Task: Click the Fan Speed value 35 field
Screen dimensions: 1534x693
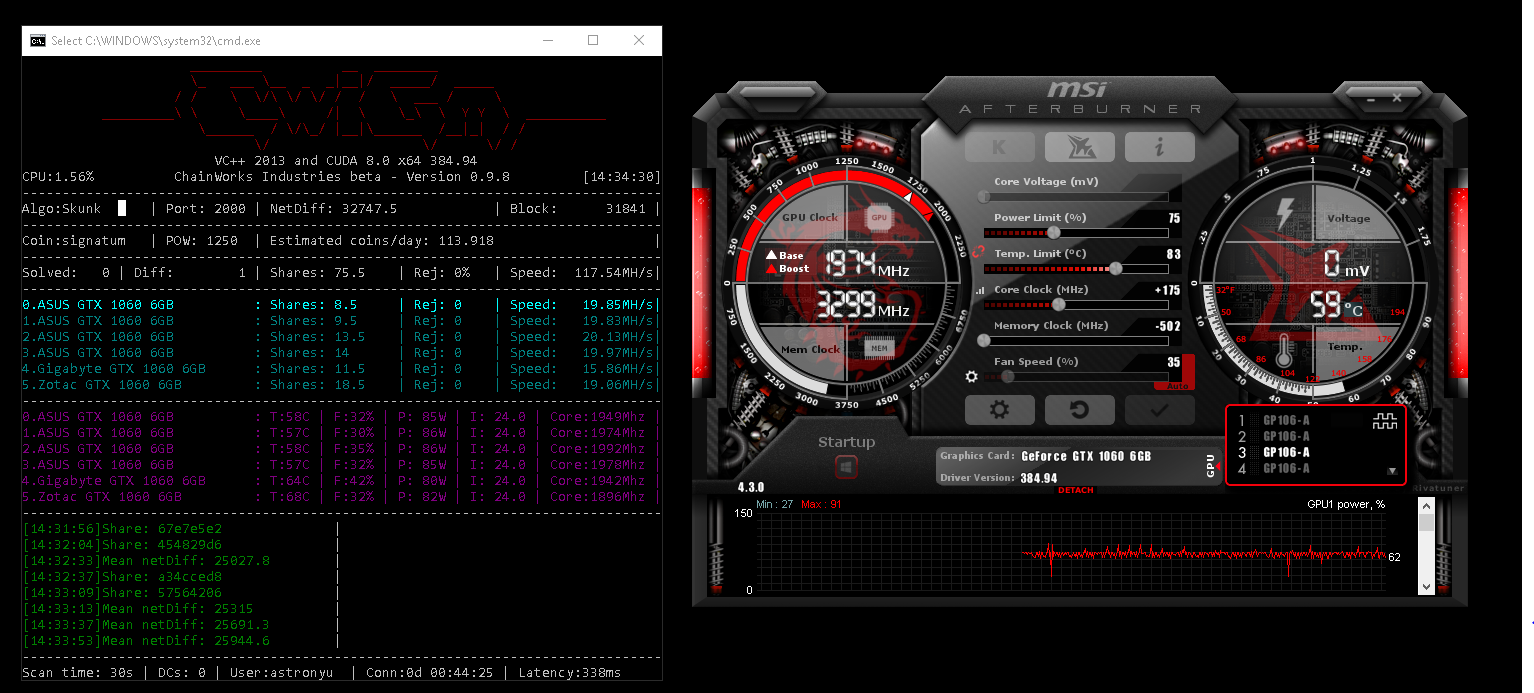Action: click(1174, 362)
